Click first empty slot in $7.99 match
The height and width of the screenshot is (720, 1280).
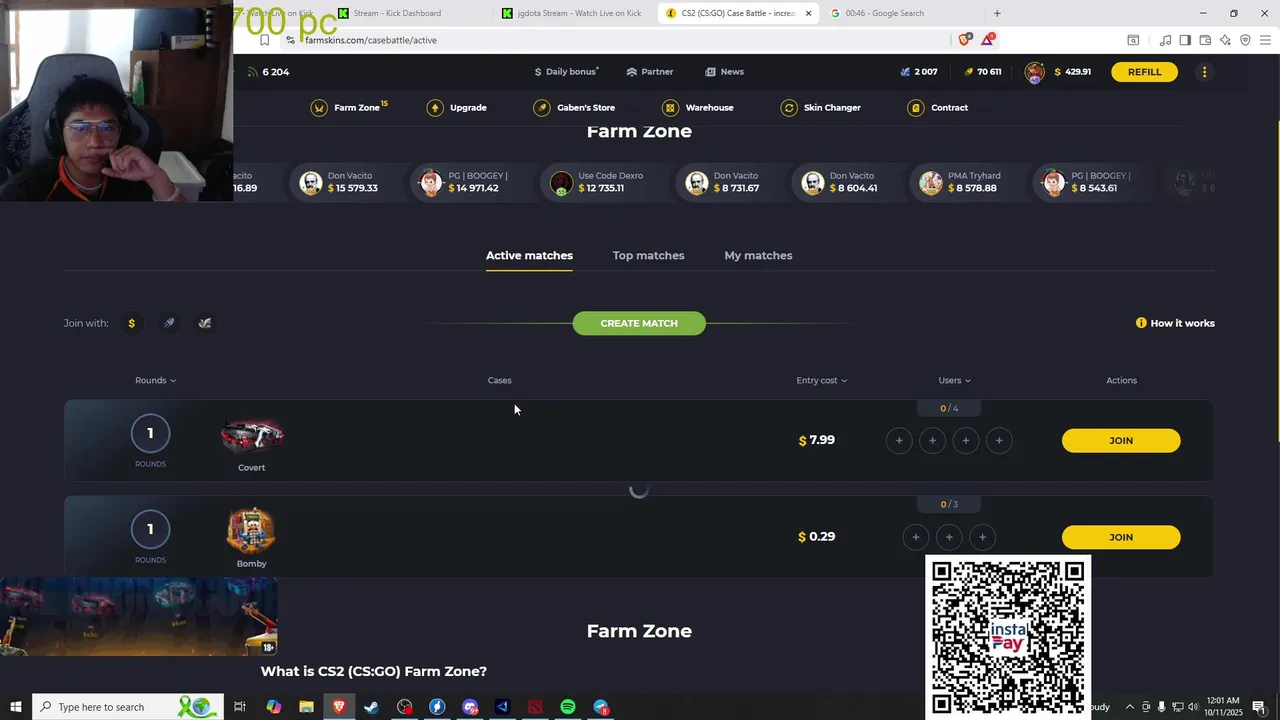[899, 441]
